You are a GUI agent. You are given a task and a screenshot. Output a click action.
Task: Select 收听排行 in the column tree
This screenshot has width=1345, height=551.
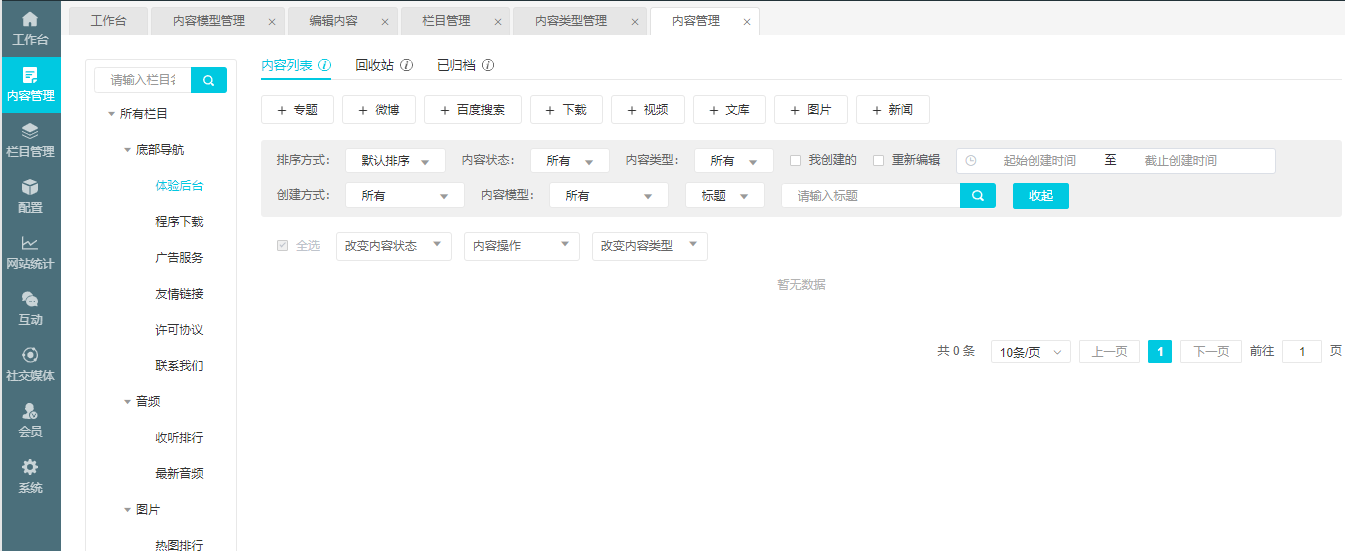coord(179,438)
